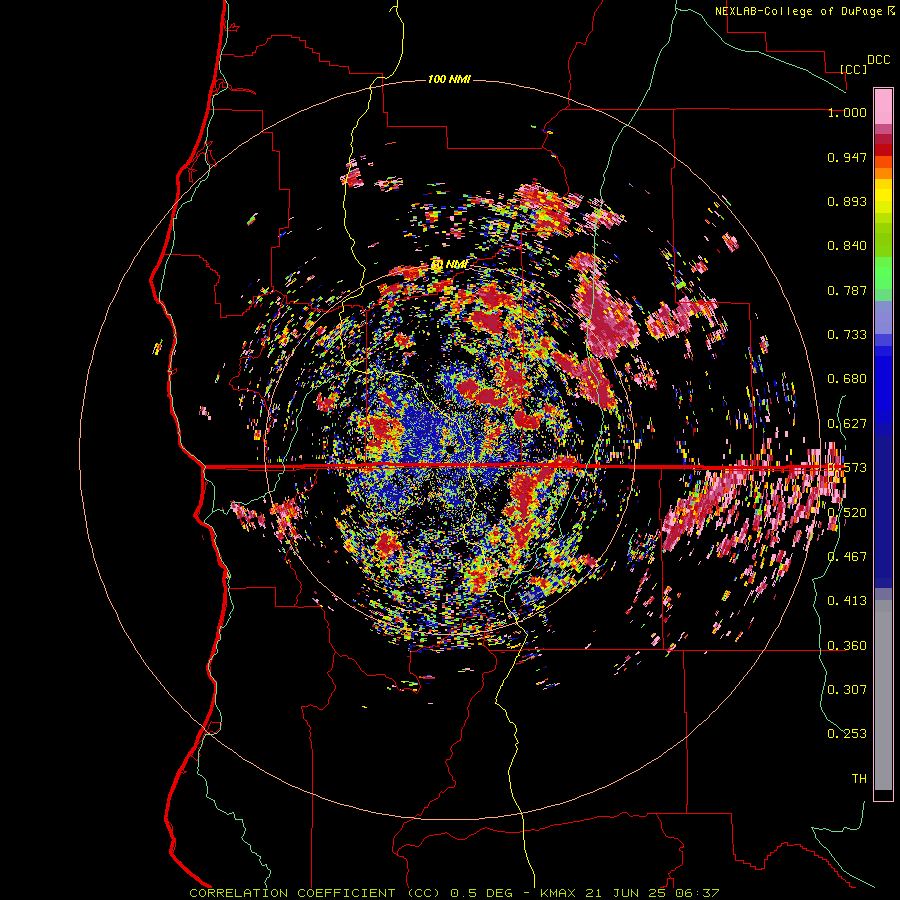The image size is (900, 900).
Task: Pick the light pink top color bar segment
Action: pyautogui.click(x=883, y=106)
